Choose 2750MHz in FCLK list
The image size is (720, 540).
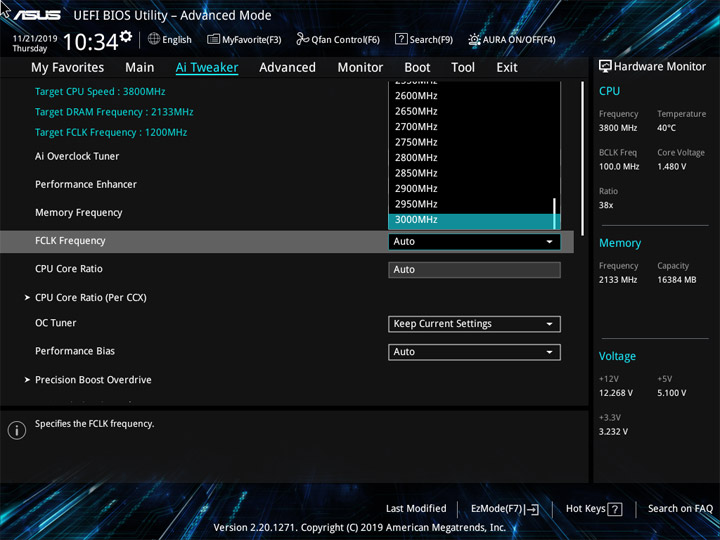pyautogui.click(x=471, y=142)
